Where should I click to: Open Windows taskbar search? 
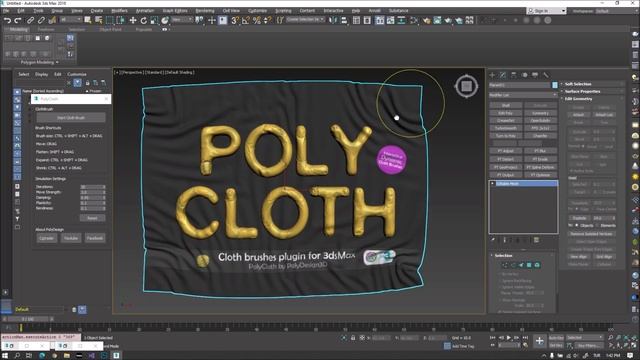coord(17,356)
